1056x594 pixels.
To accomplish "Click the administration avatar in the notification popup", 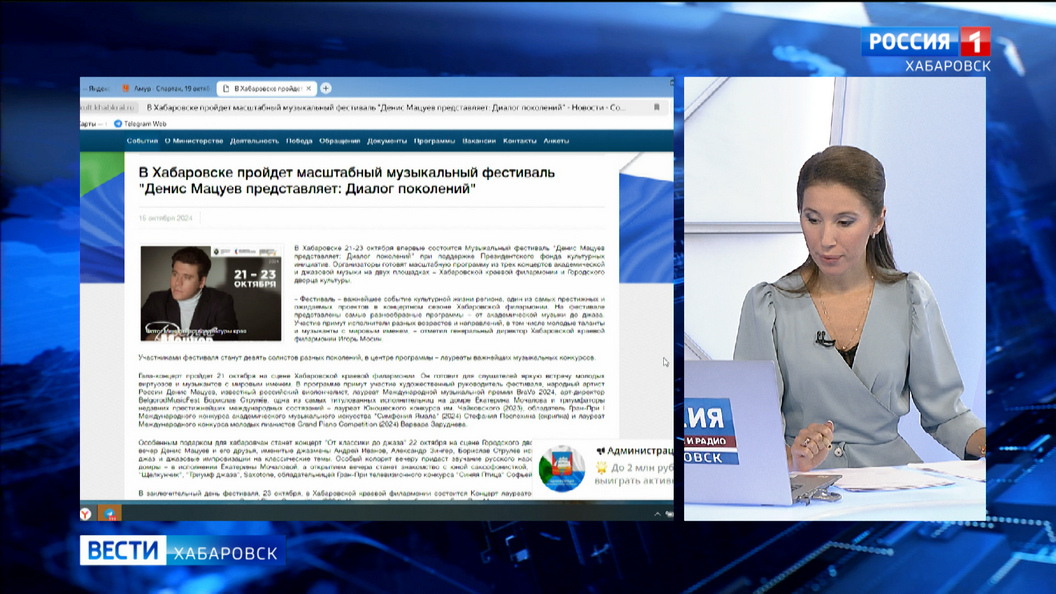I will (562, 468).
